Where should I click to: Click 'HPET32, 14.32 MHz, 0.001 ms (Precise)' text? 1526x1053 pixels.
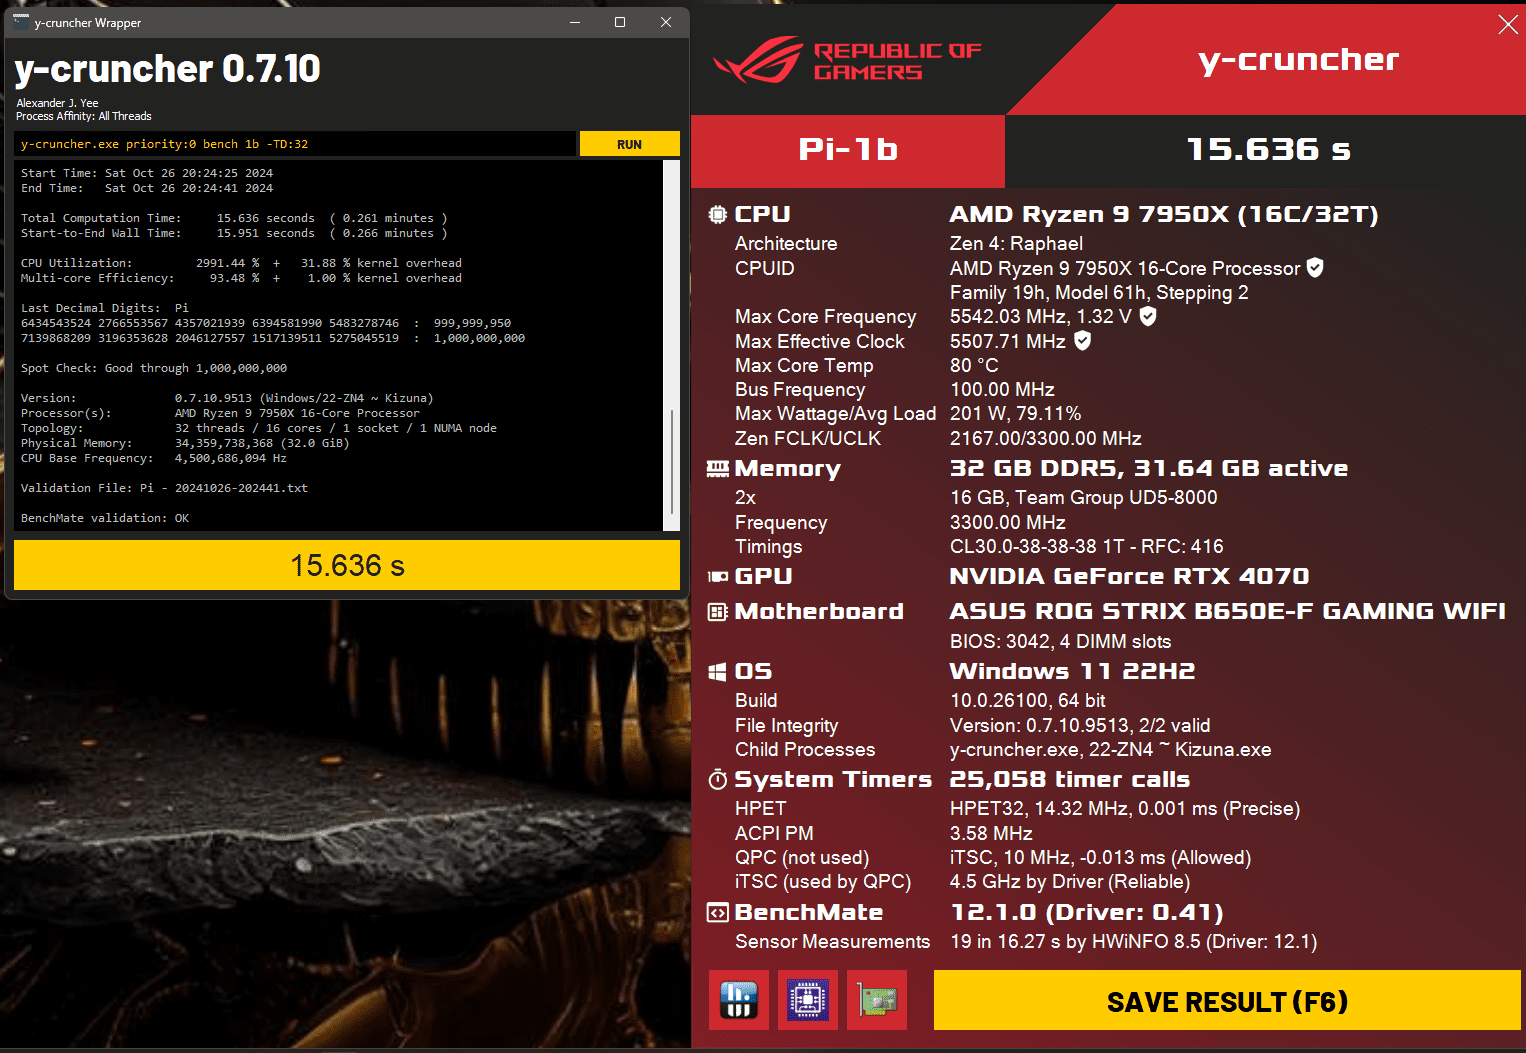[1125, 809]
